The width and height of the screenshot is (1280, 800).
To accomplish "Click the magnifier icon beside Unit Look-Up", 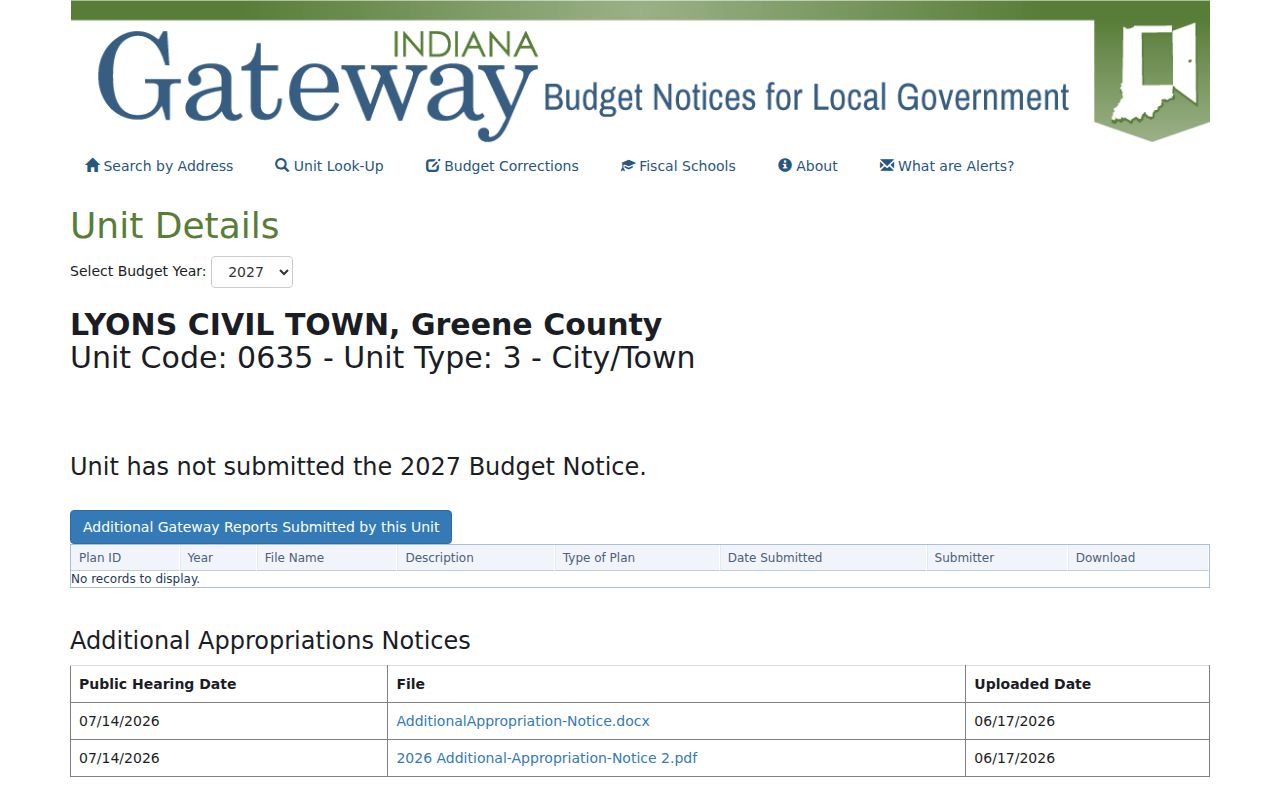I will point(282,166).
